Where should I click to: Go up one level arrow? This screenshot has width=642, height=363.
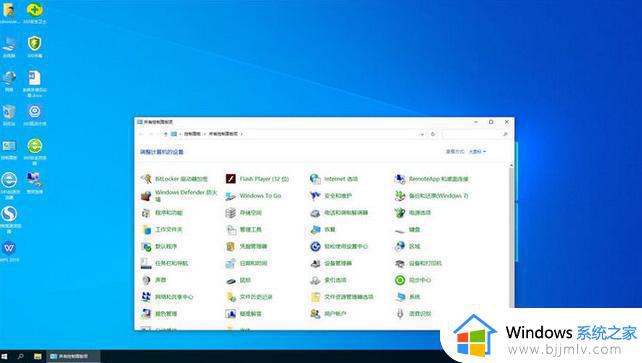point(165,134)
